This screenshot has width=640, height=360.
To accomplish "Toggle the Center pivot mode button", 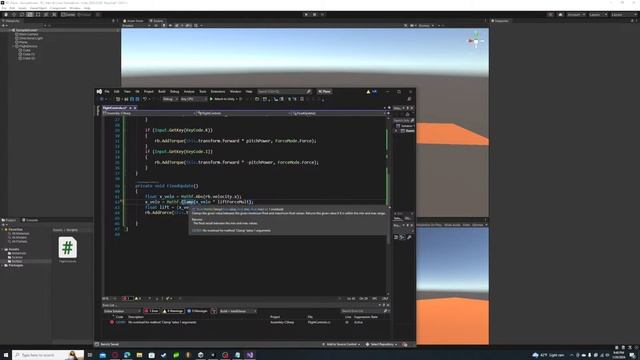I will (68, 15).
